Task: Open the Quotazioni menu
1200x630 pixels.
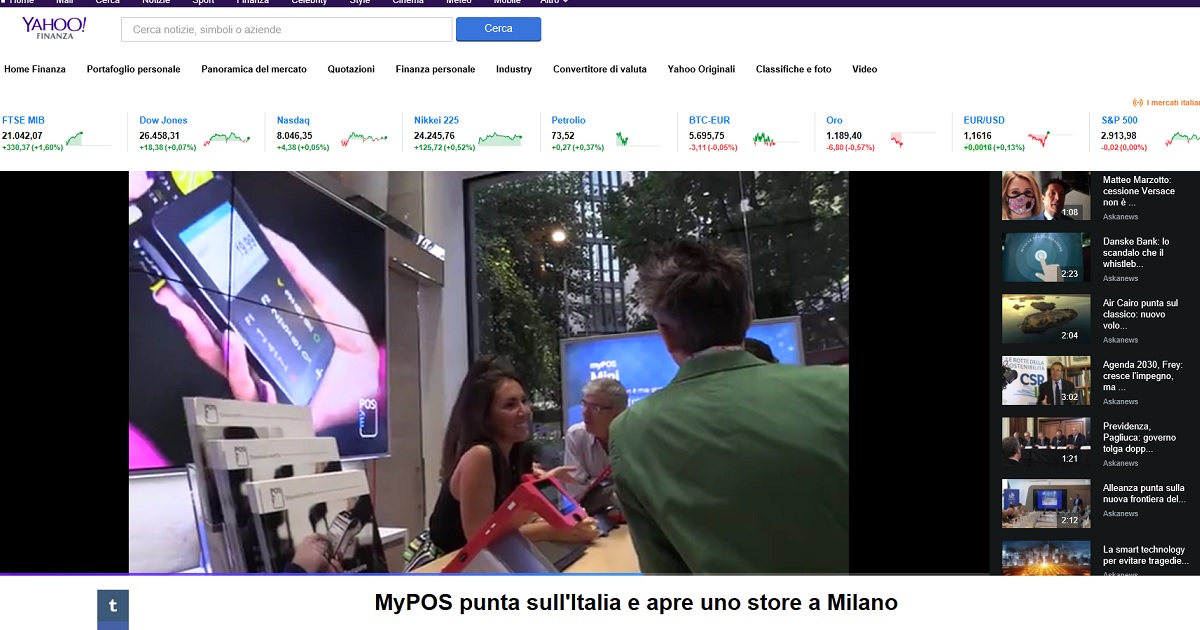Action: tap(351, 69)
